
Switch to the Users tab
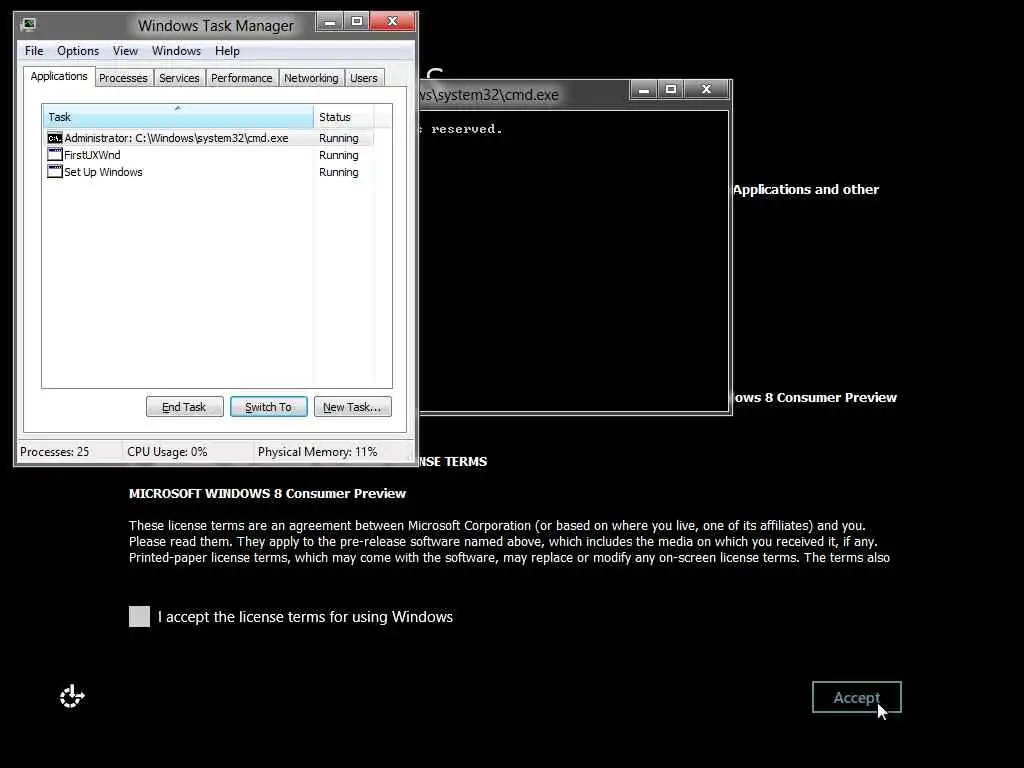364,78
